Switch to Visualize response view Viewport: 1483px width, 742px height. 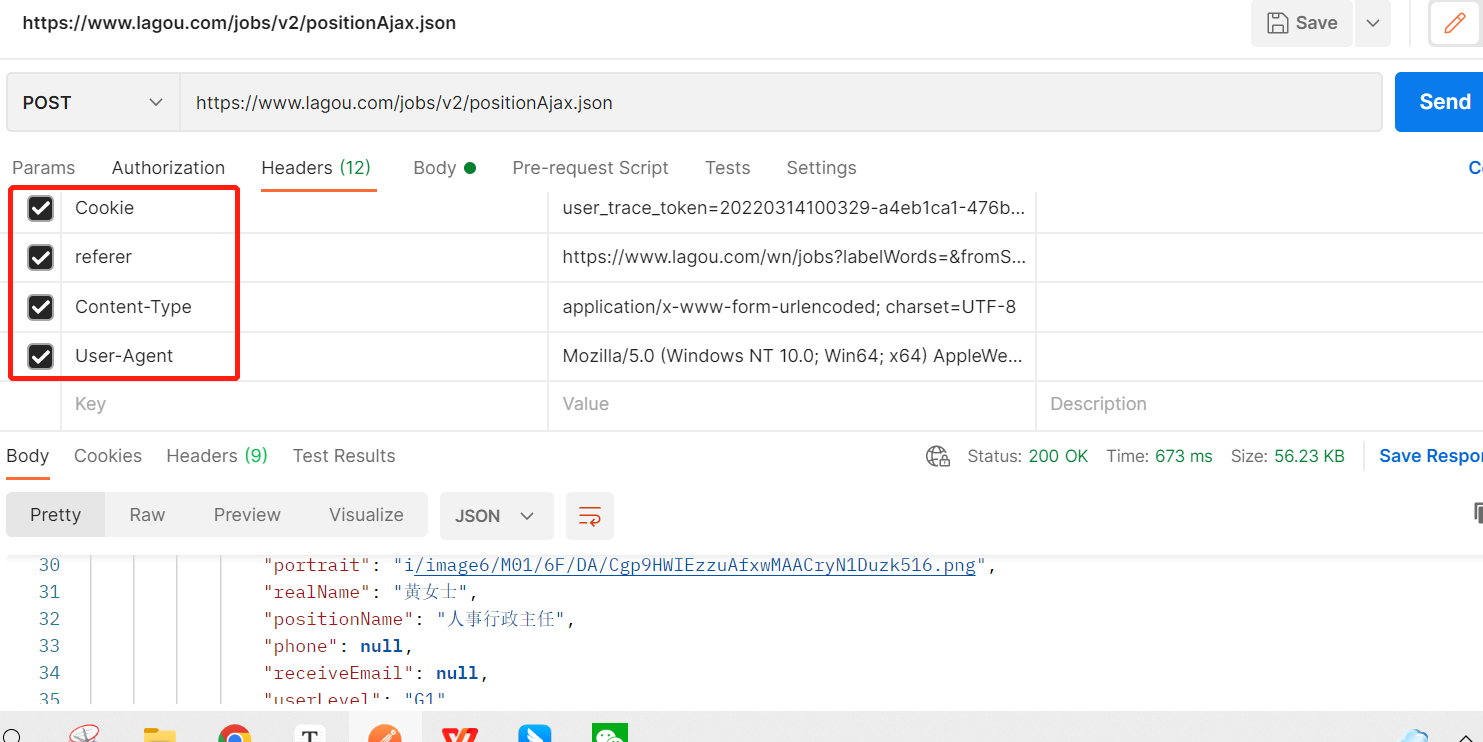[x=366, y=515]
